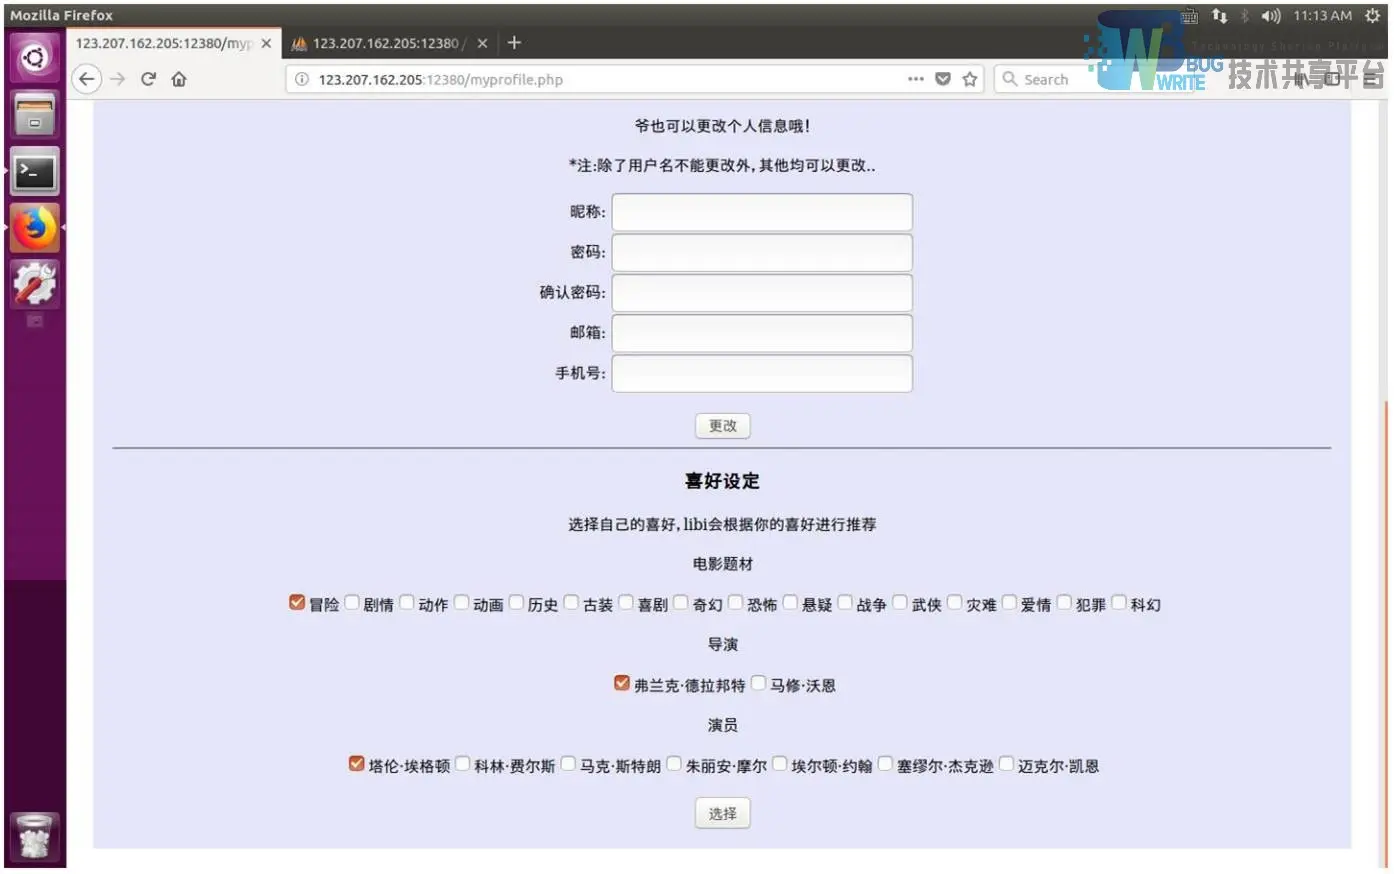The image size is (1394, 874).
Task: Open system power gear menu
Action: click(x=1372, y=15)
